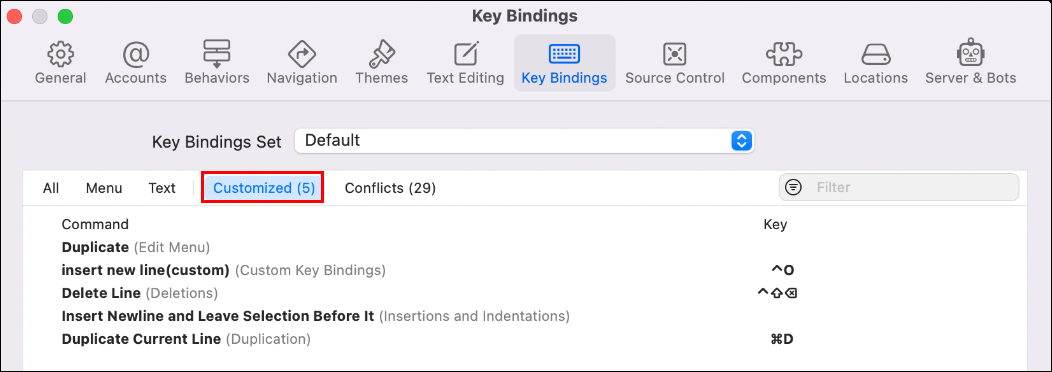1052x372 pixels.
Task: Open the Conflicts (29) tab
Action: pyautogui.click(x=390, y=188)
